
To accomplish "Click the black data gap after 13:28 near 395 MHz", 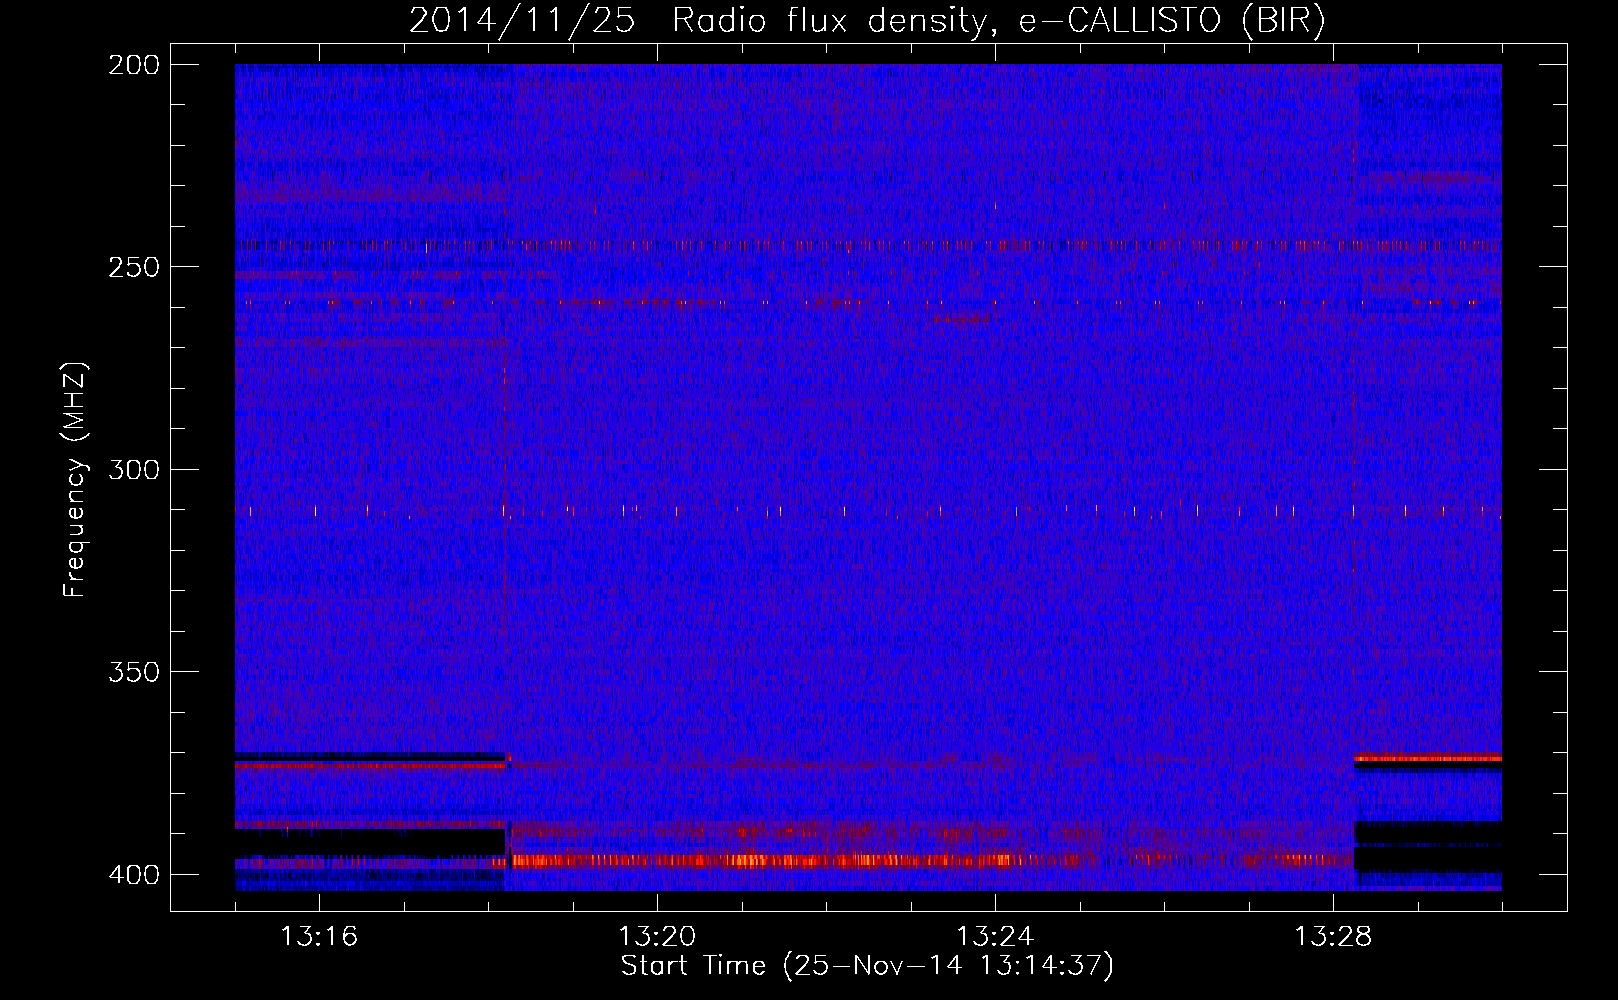I will [1427, 847].
